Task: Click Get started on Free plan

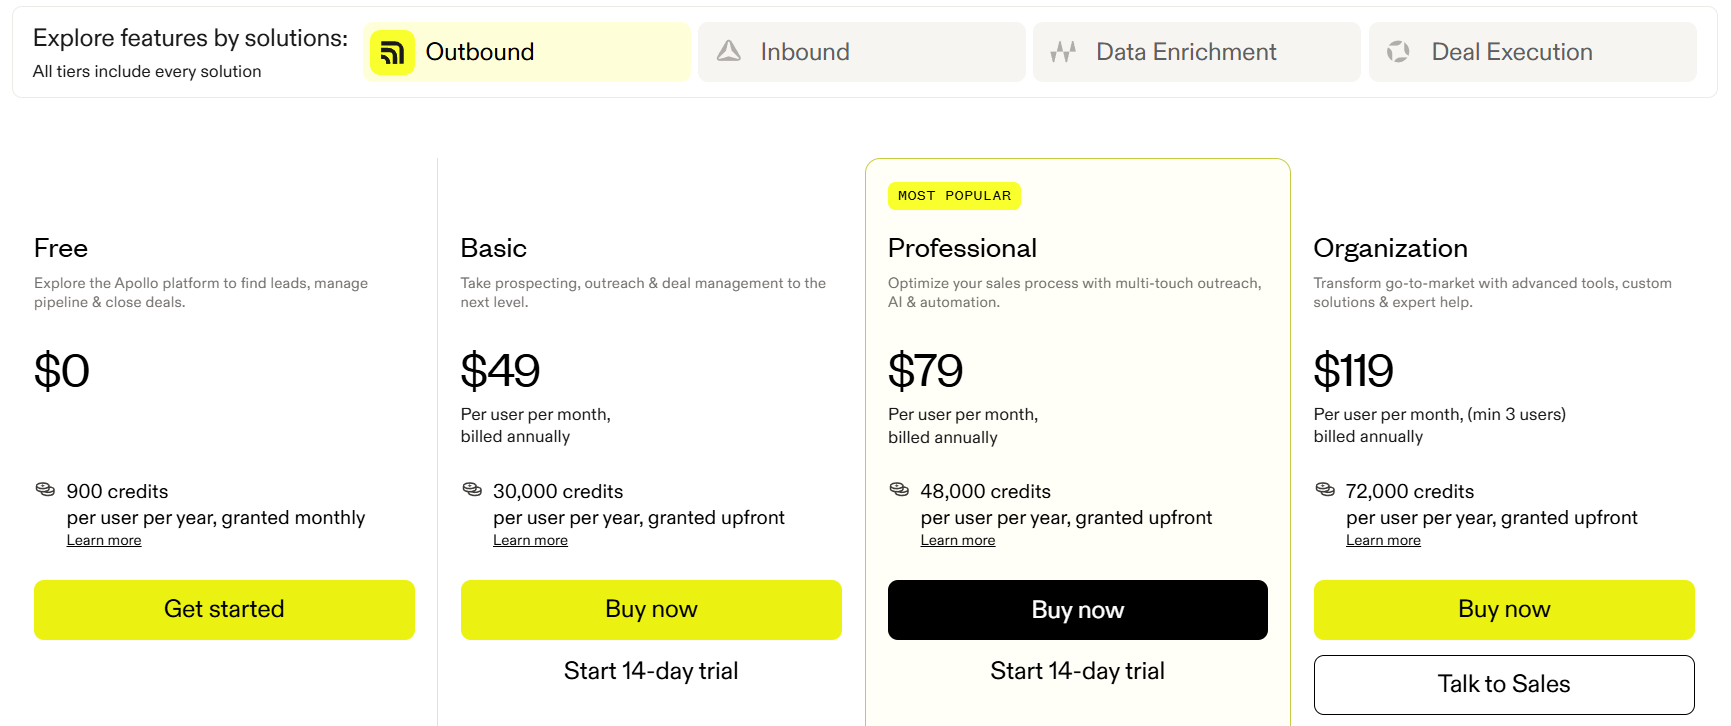Action: click(224, 610)
